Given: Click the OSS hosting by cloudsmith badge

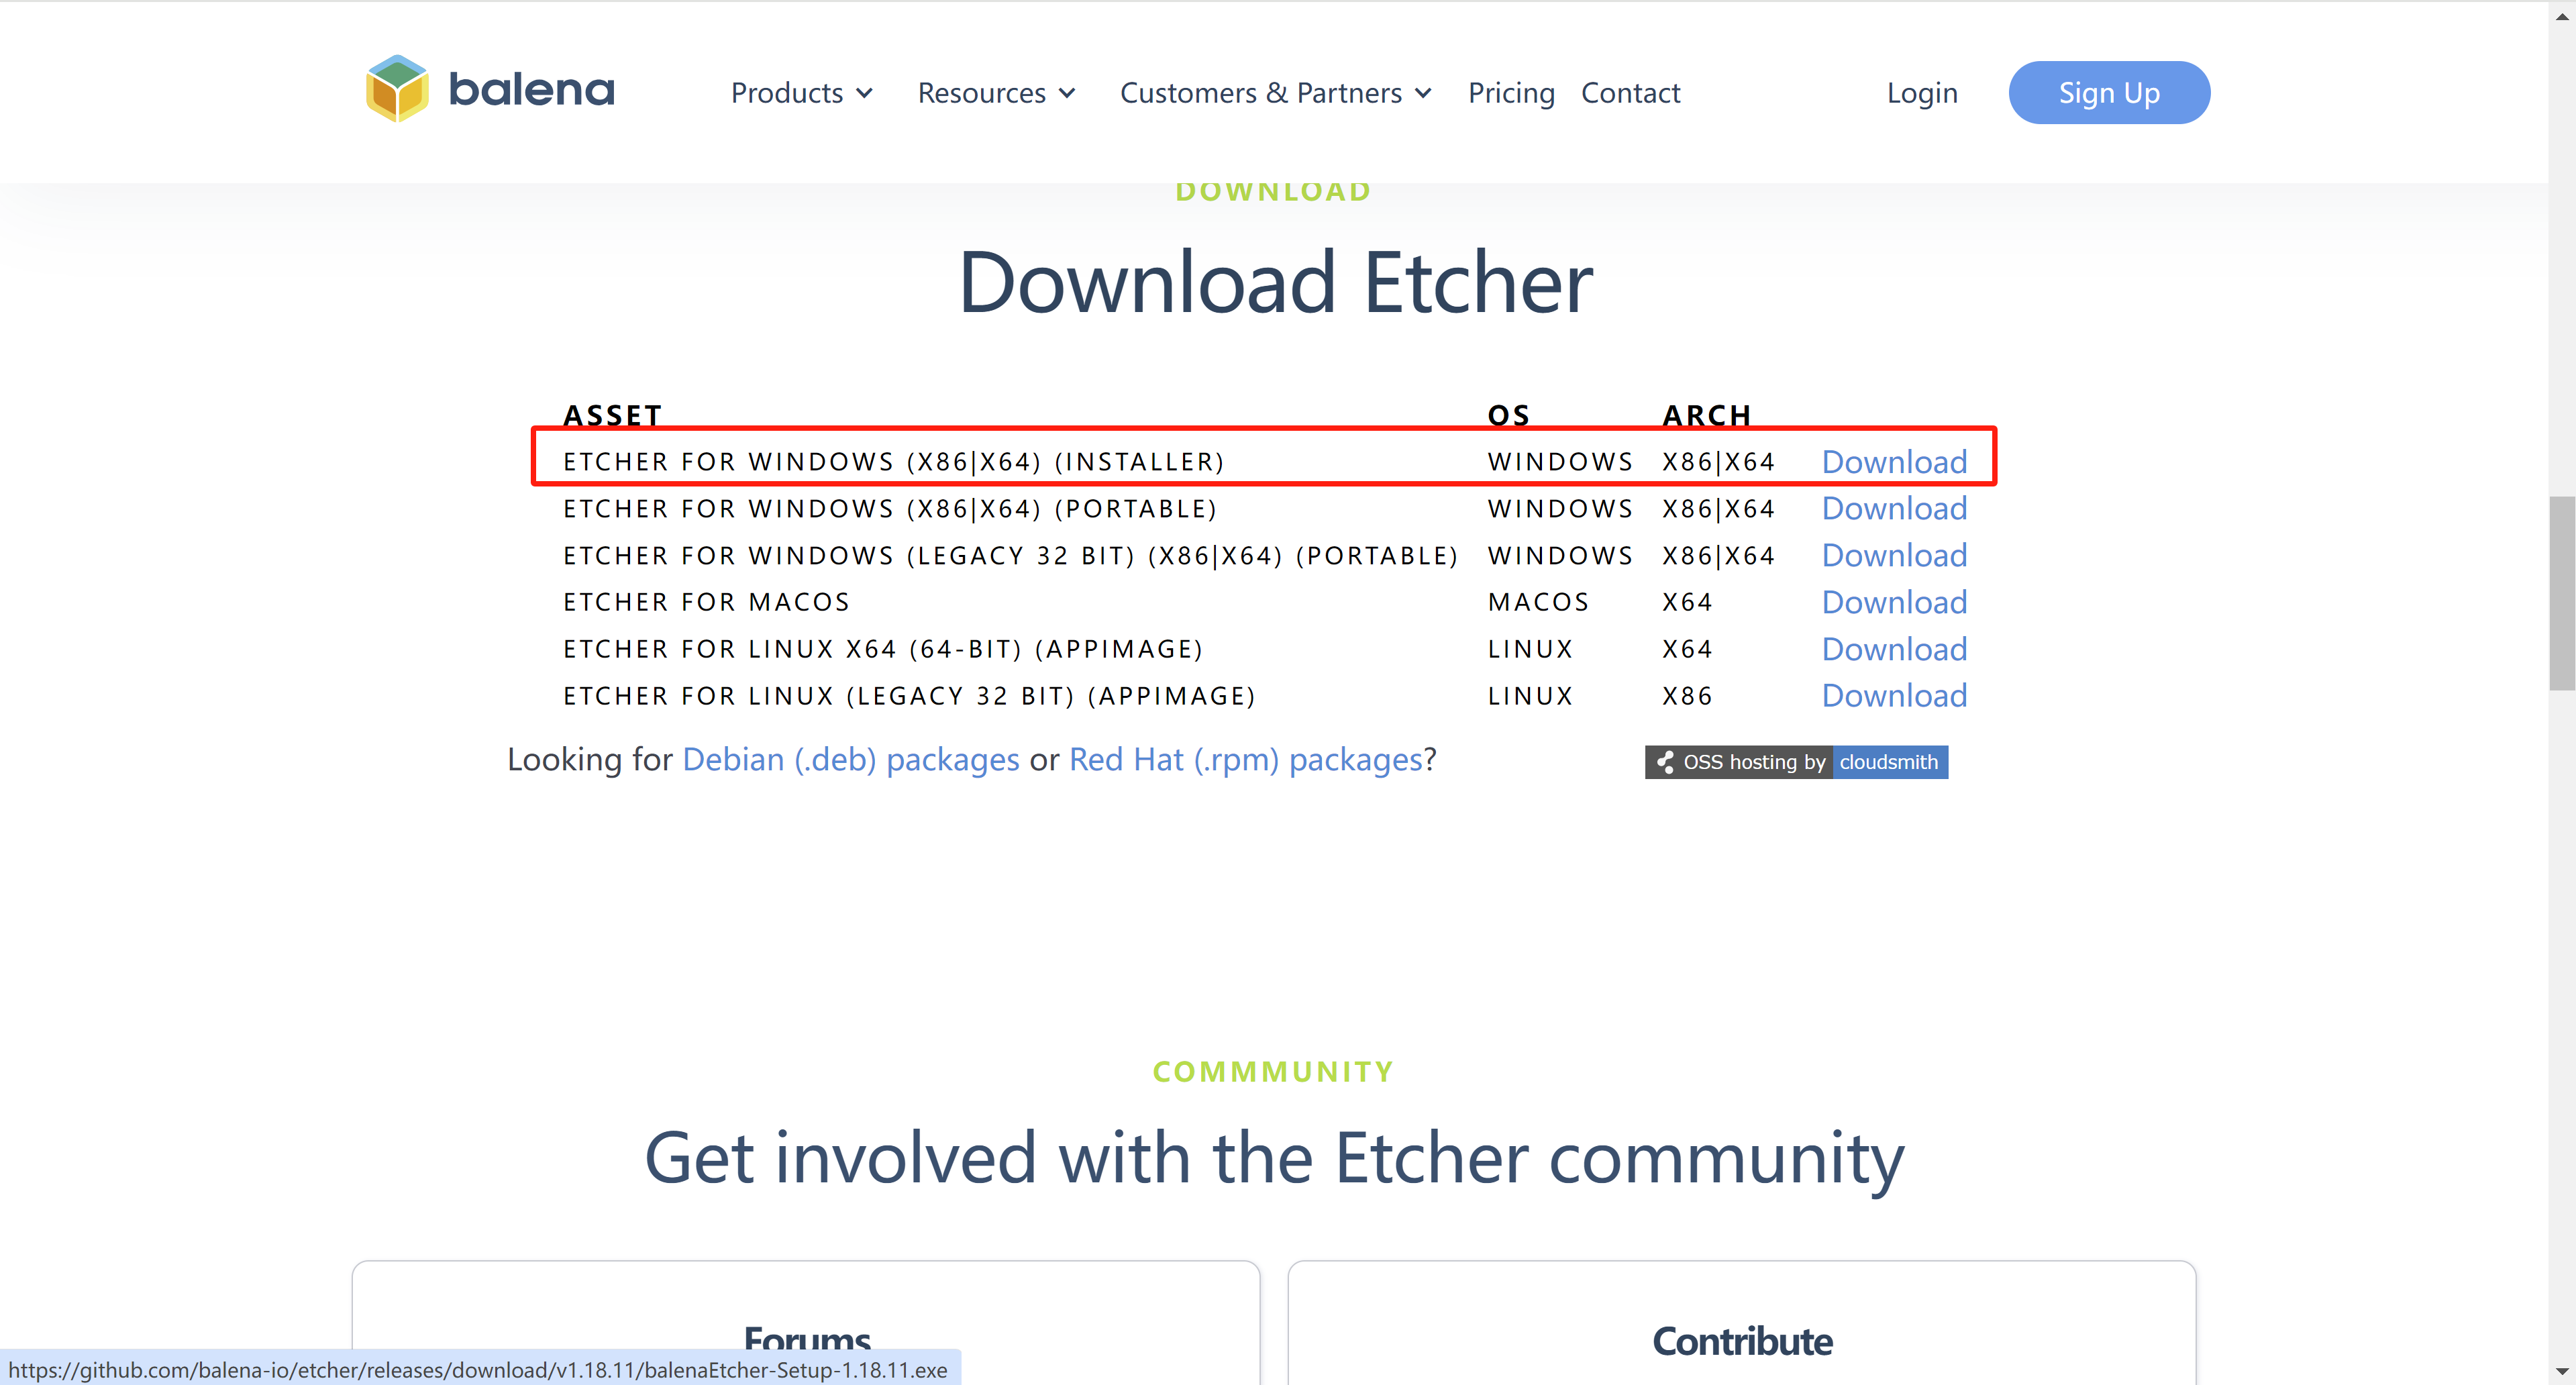Looking at the screenshot, I should pyautogui.click(x=1796, y=762).
